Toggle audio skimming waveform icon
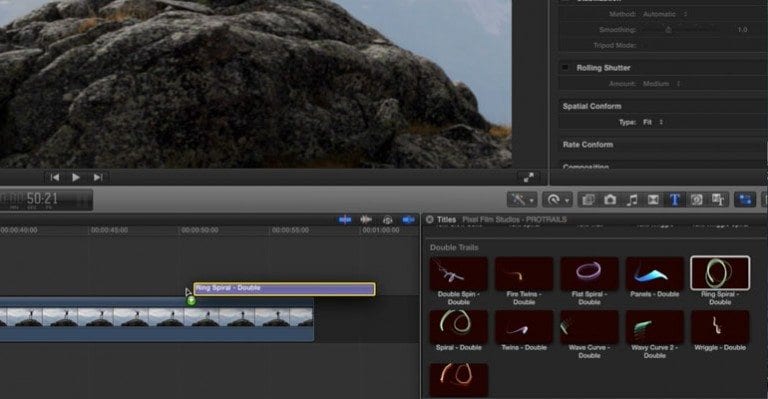The image size is (768, 399). point(366,220)
